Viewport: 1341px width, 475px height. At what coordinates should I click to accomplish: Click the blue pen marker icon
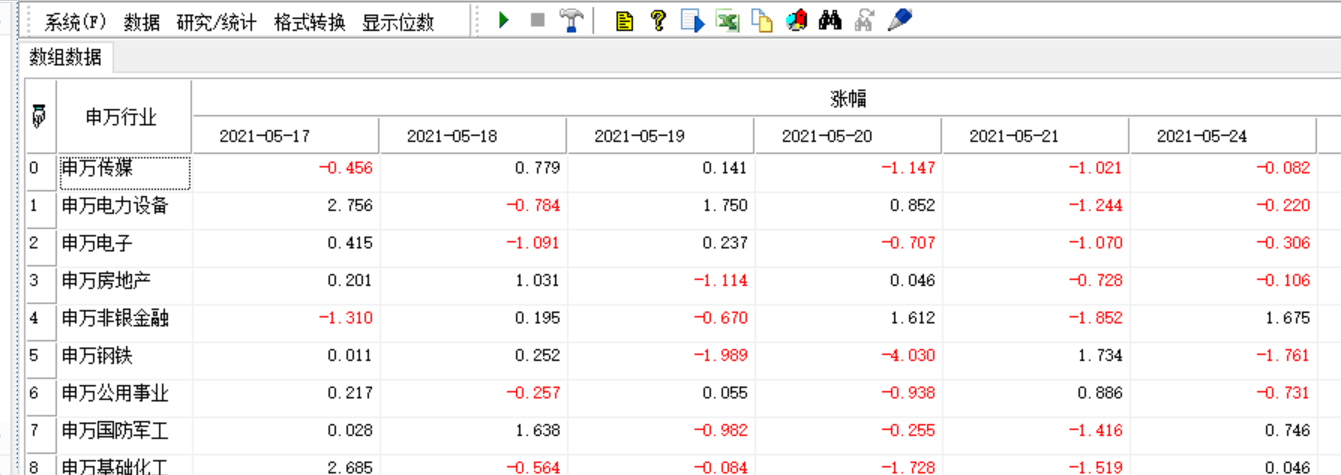click(x=899, y=20)
